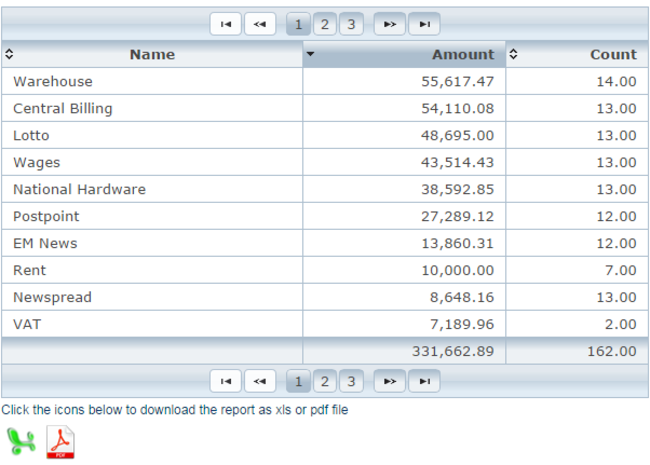Go to previous page in top paginator
The width and height of the screenshot is (650, 465).
point(260,24)
